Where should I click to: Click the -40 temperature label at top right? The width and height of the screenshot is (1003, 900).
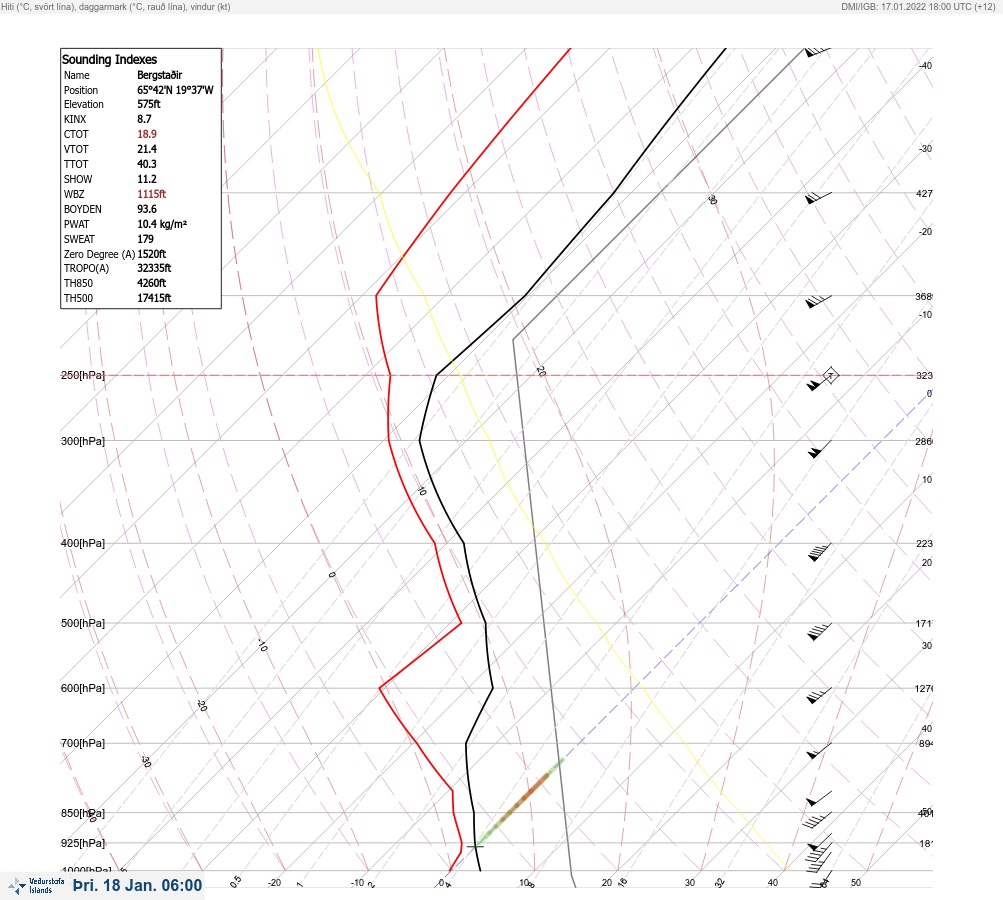pos(925,65)
